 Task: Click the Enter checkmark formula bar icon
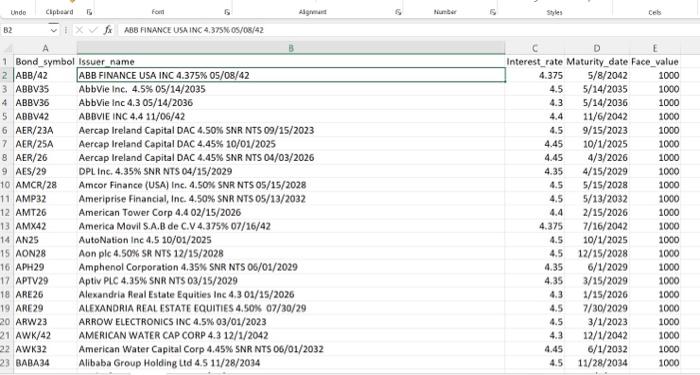click(x=93, y=30)
